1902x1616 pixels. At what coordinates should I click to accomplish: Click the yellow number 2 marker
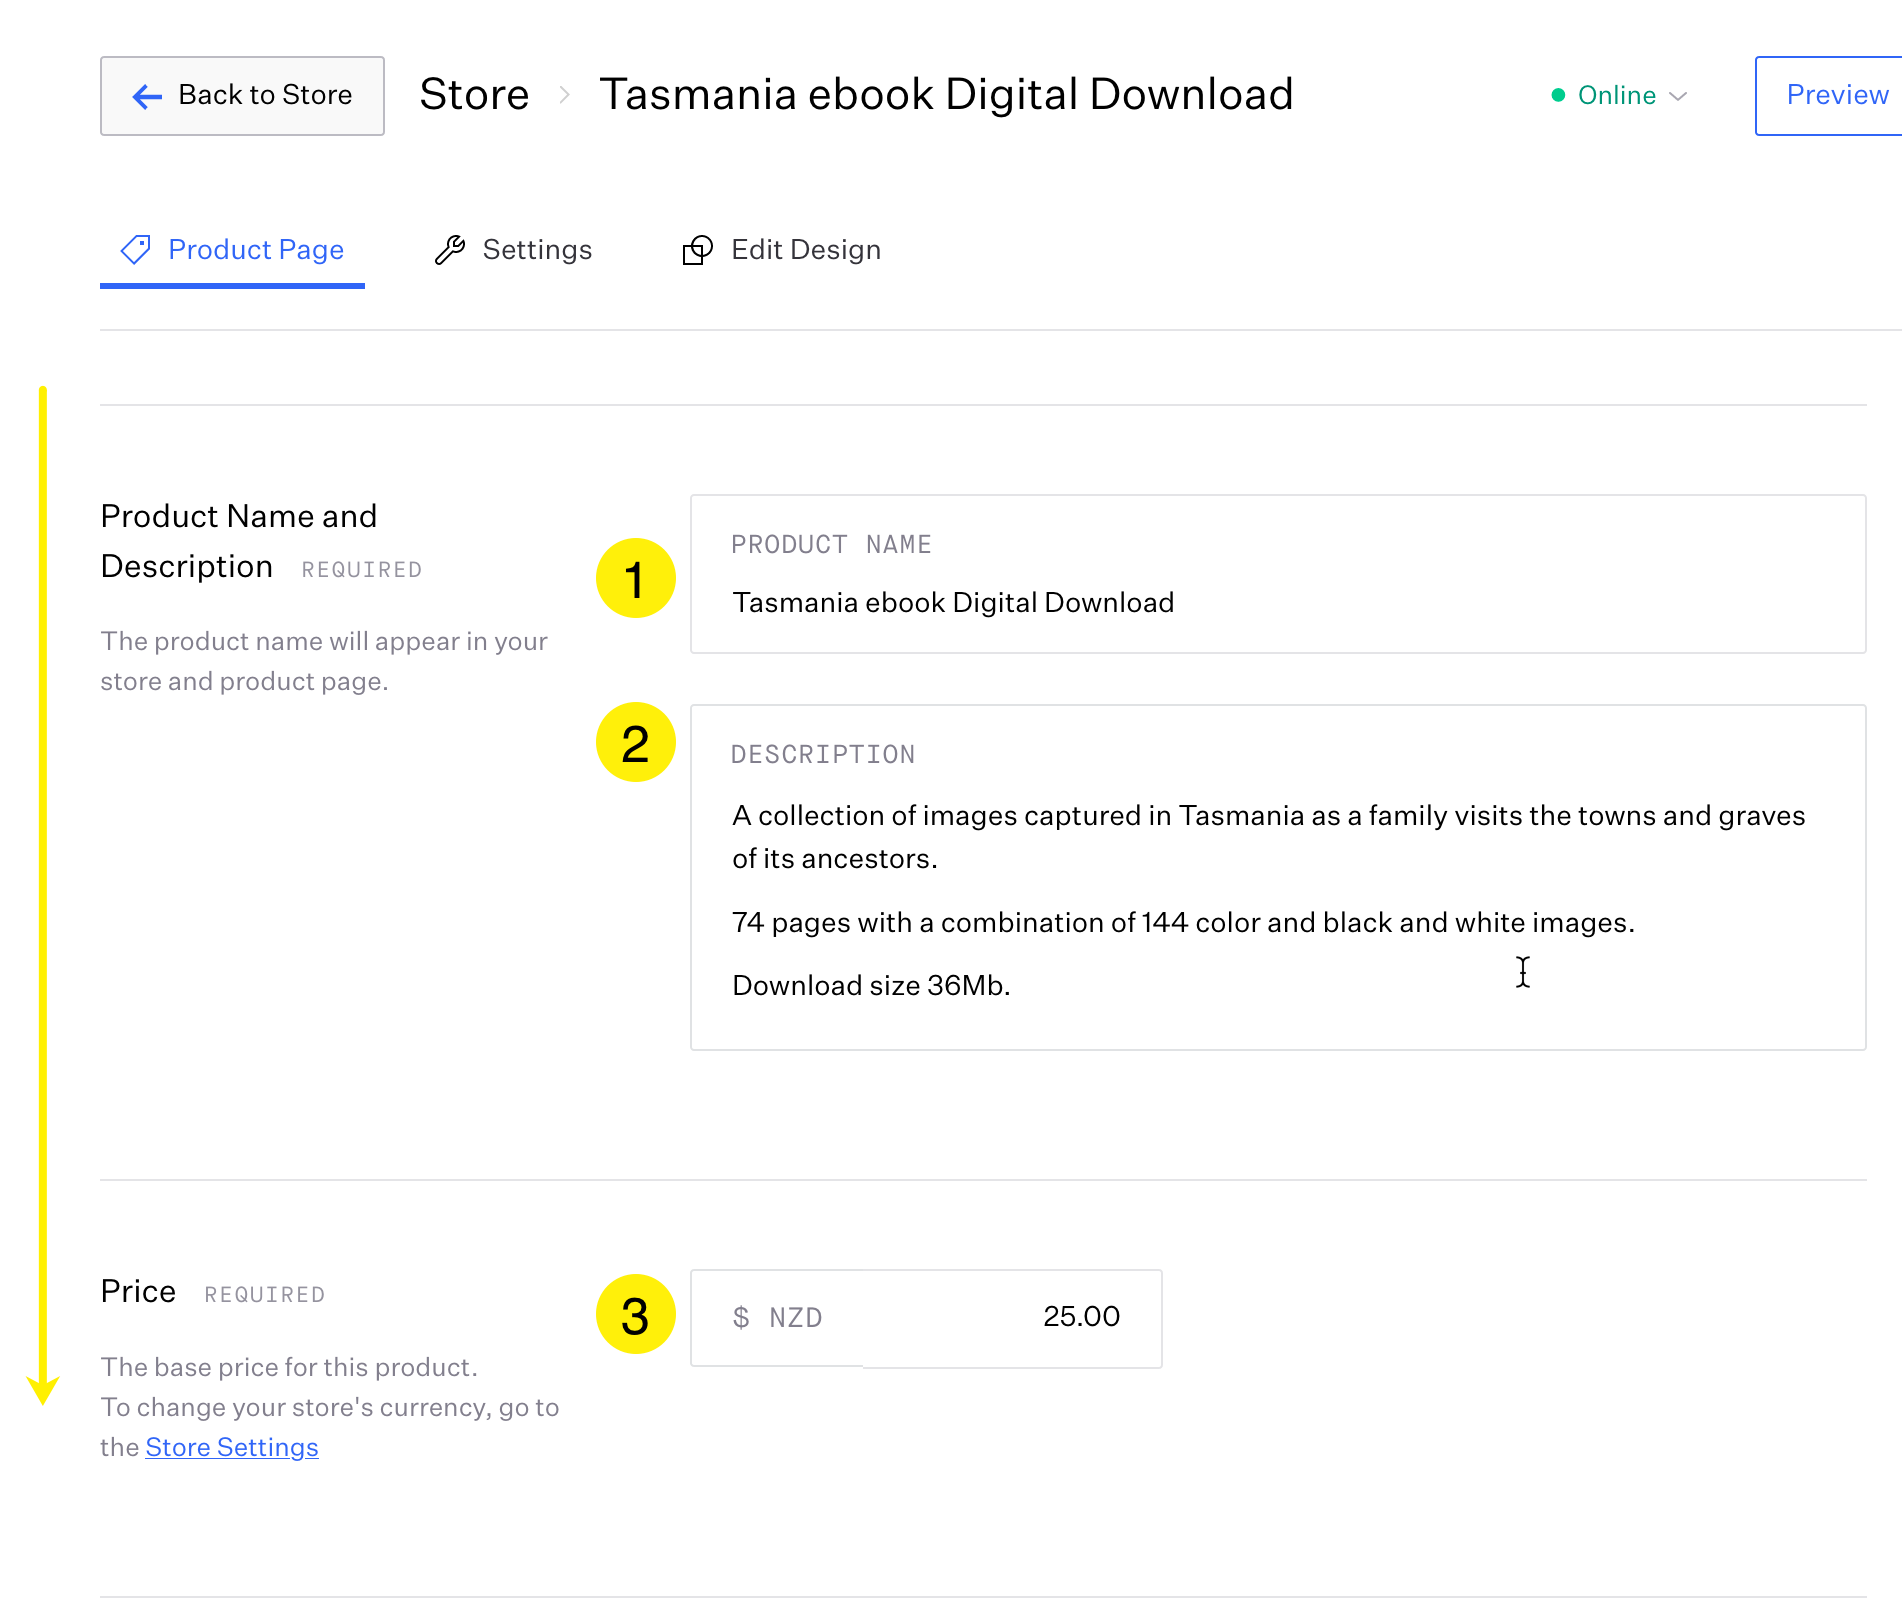635,743
